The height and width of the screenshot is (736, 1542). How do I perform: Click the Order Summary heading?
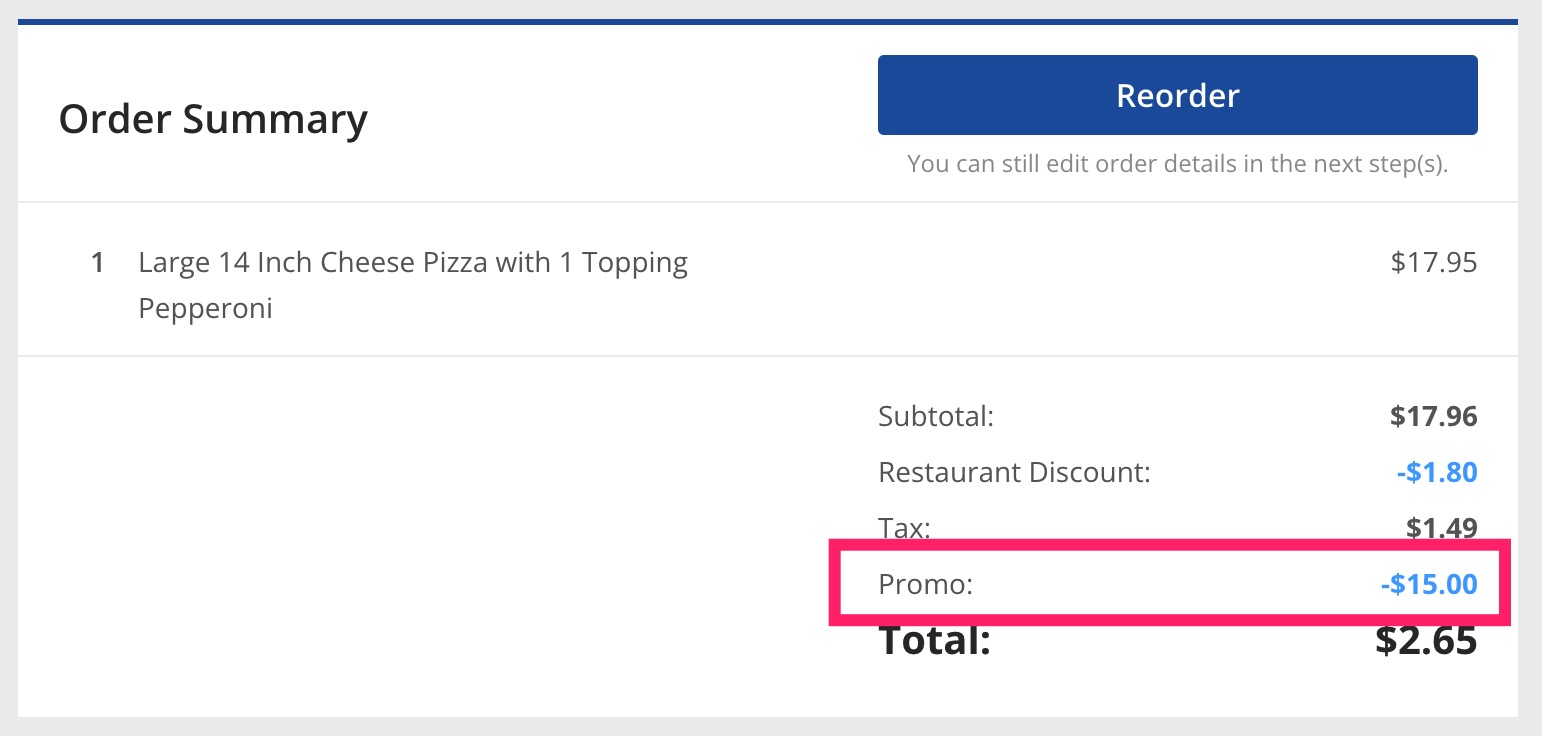pos(213,119)
